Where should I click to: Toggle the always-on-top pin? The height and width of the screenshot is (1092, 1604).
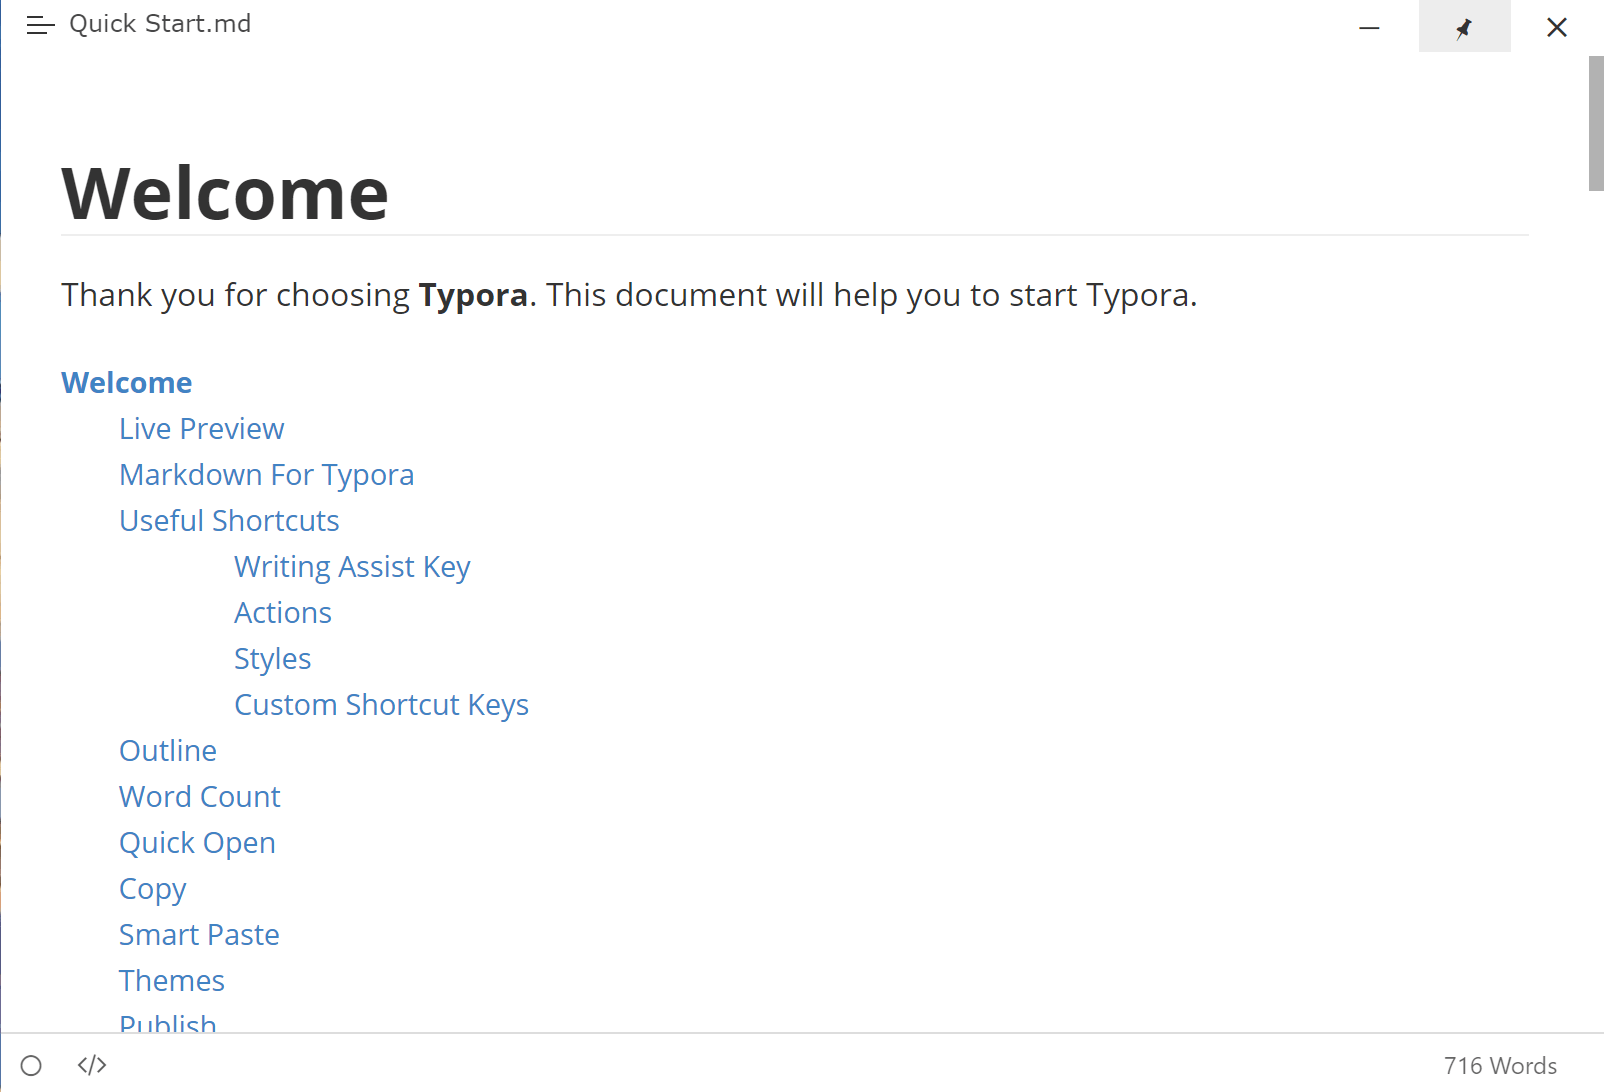pyautogui.click(x=1464, y=27)
